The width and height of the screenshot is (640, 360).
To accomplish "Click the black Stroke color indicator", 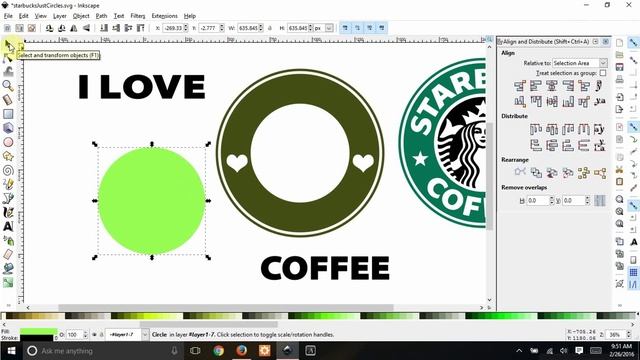I will click(x=37, y=338).
